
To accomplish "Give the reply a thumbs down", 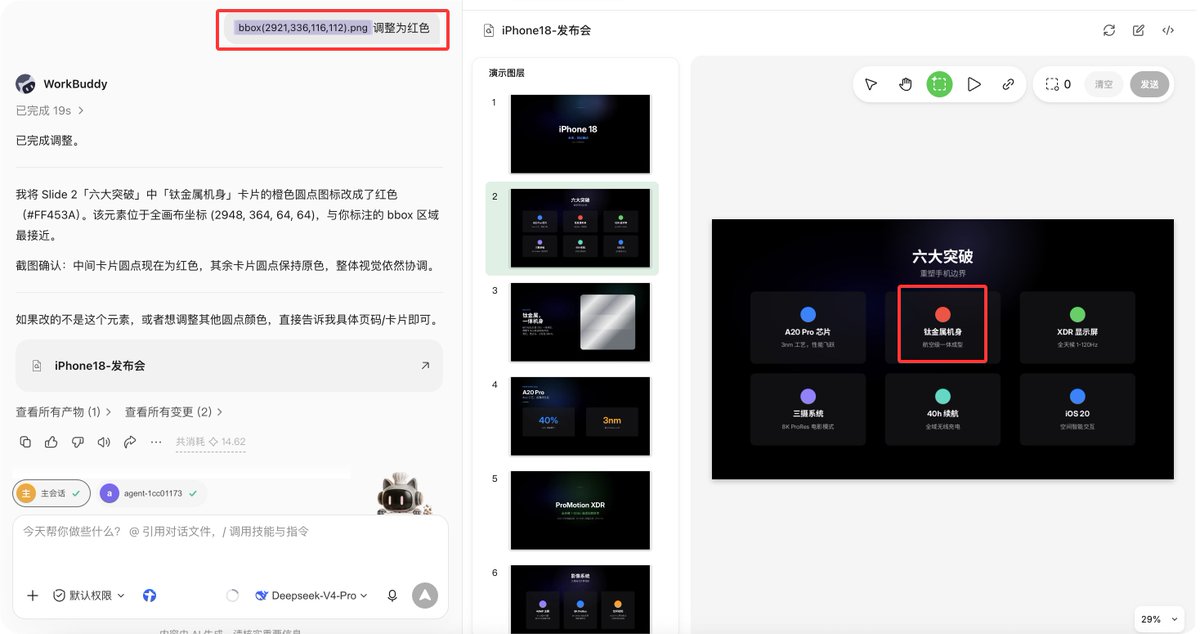I will coord(77,442).
